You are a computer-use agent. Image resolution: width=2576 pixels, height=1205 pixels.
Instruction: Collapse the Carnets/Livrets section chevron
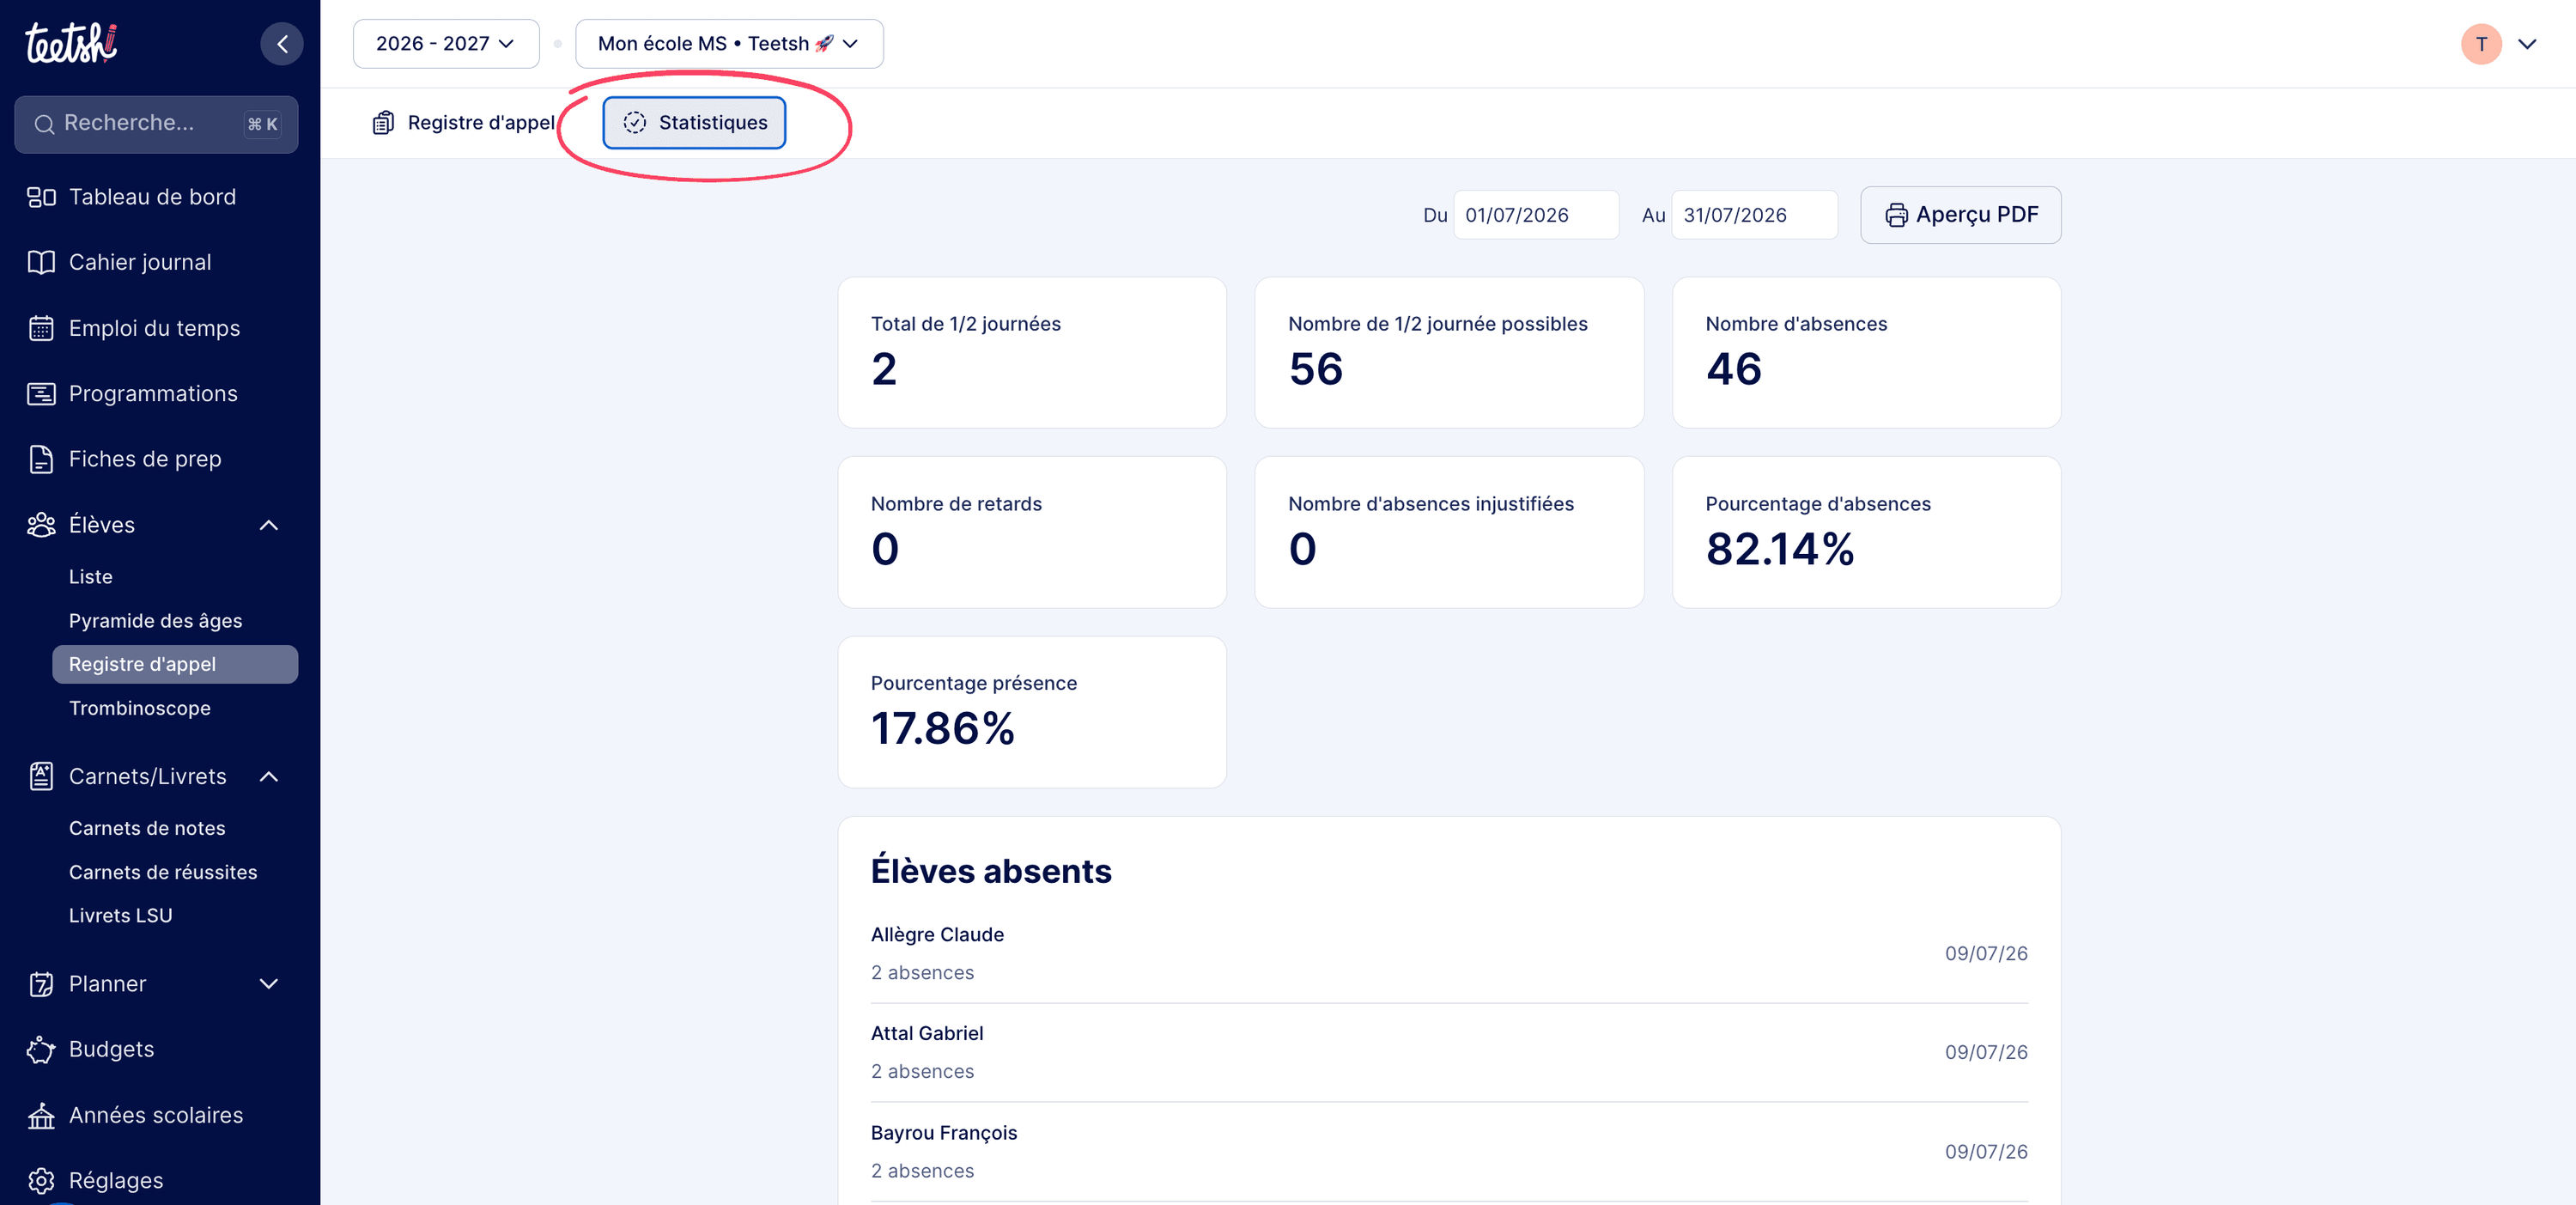pos(269,776)
